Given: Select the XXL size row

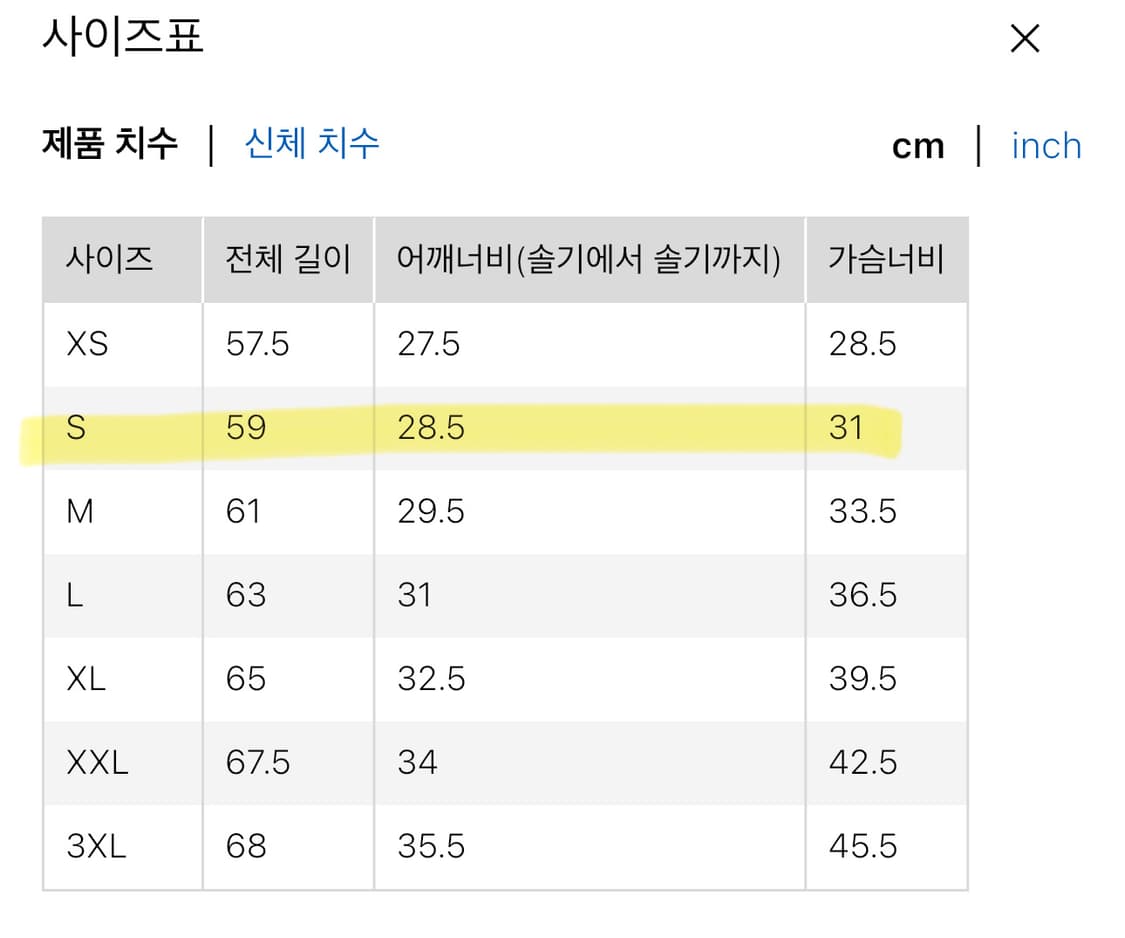Looking at the screenshot, I should click(450, 762).
